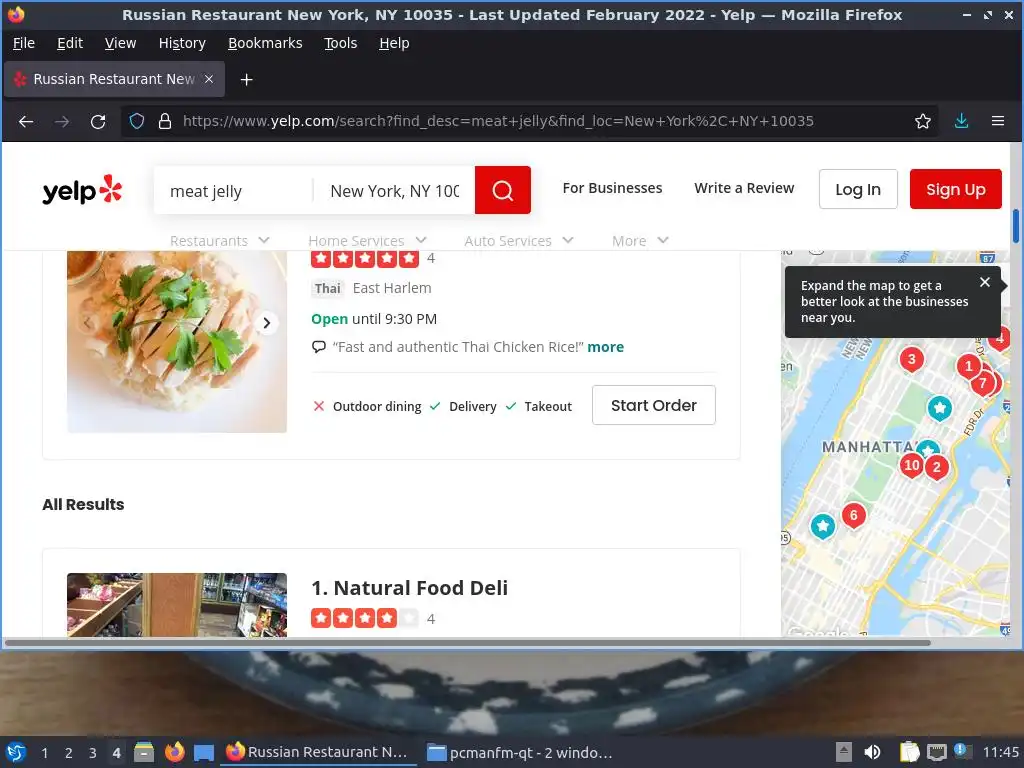
Task: Switch to virtual desktop 3
Action: click(x=93, y=753)
